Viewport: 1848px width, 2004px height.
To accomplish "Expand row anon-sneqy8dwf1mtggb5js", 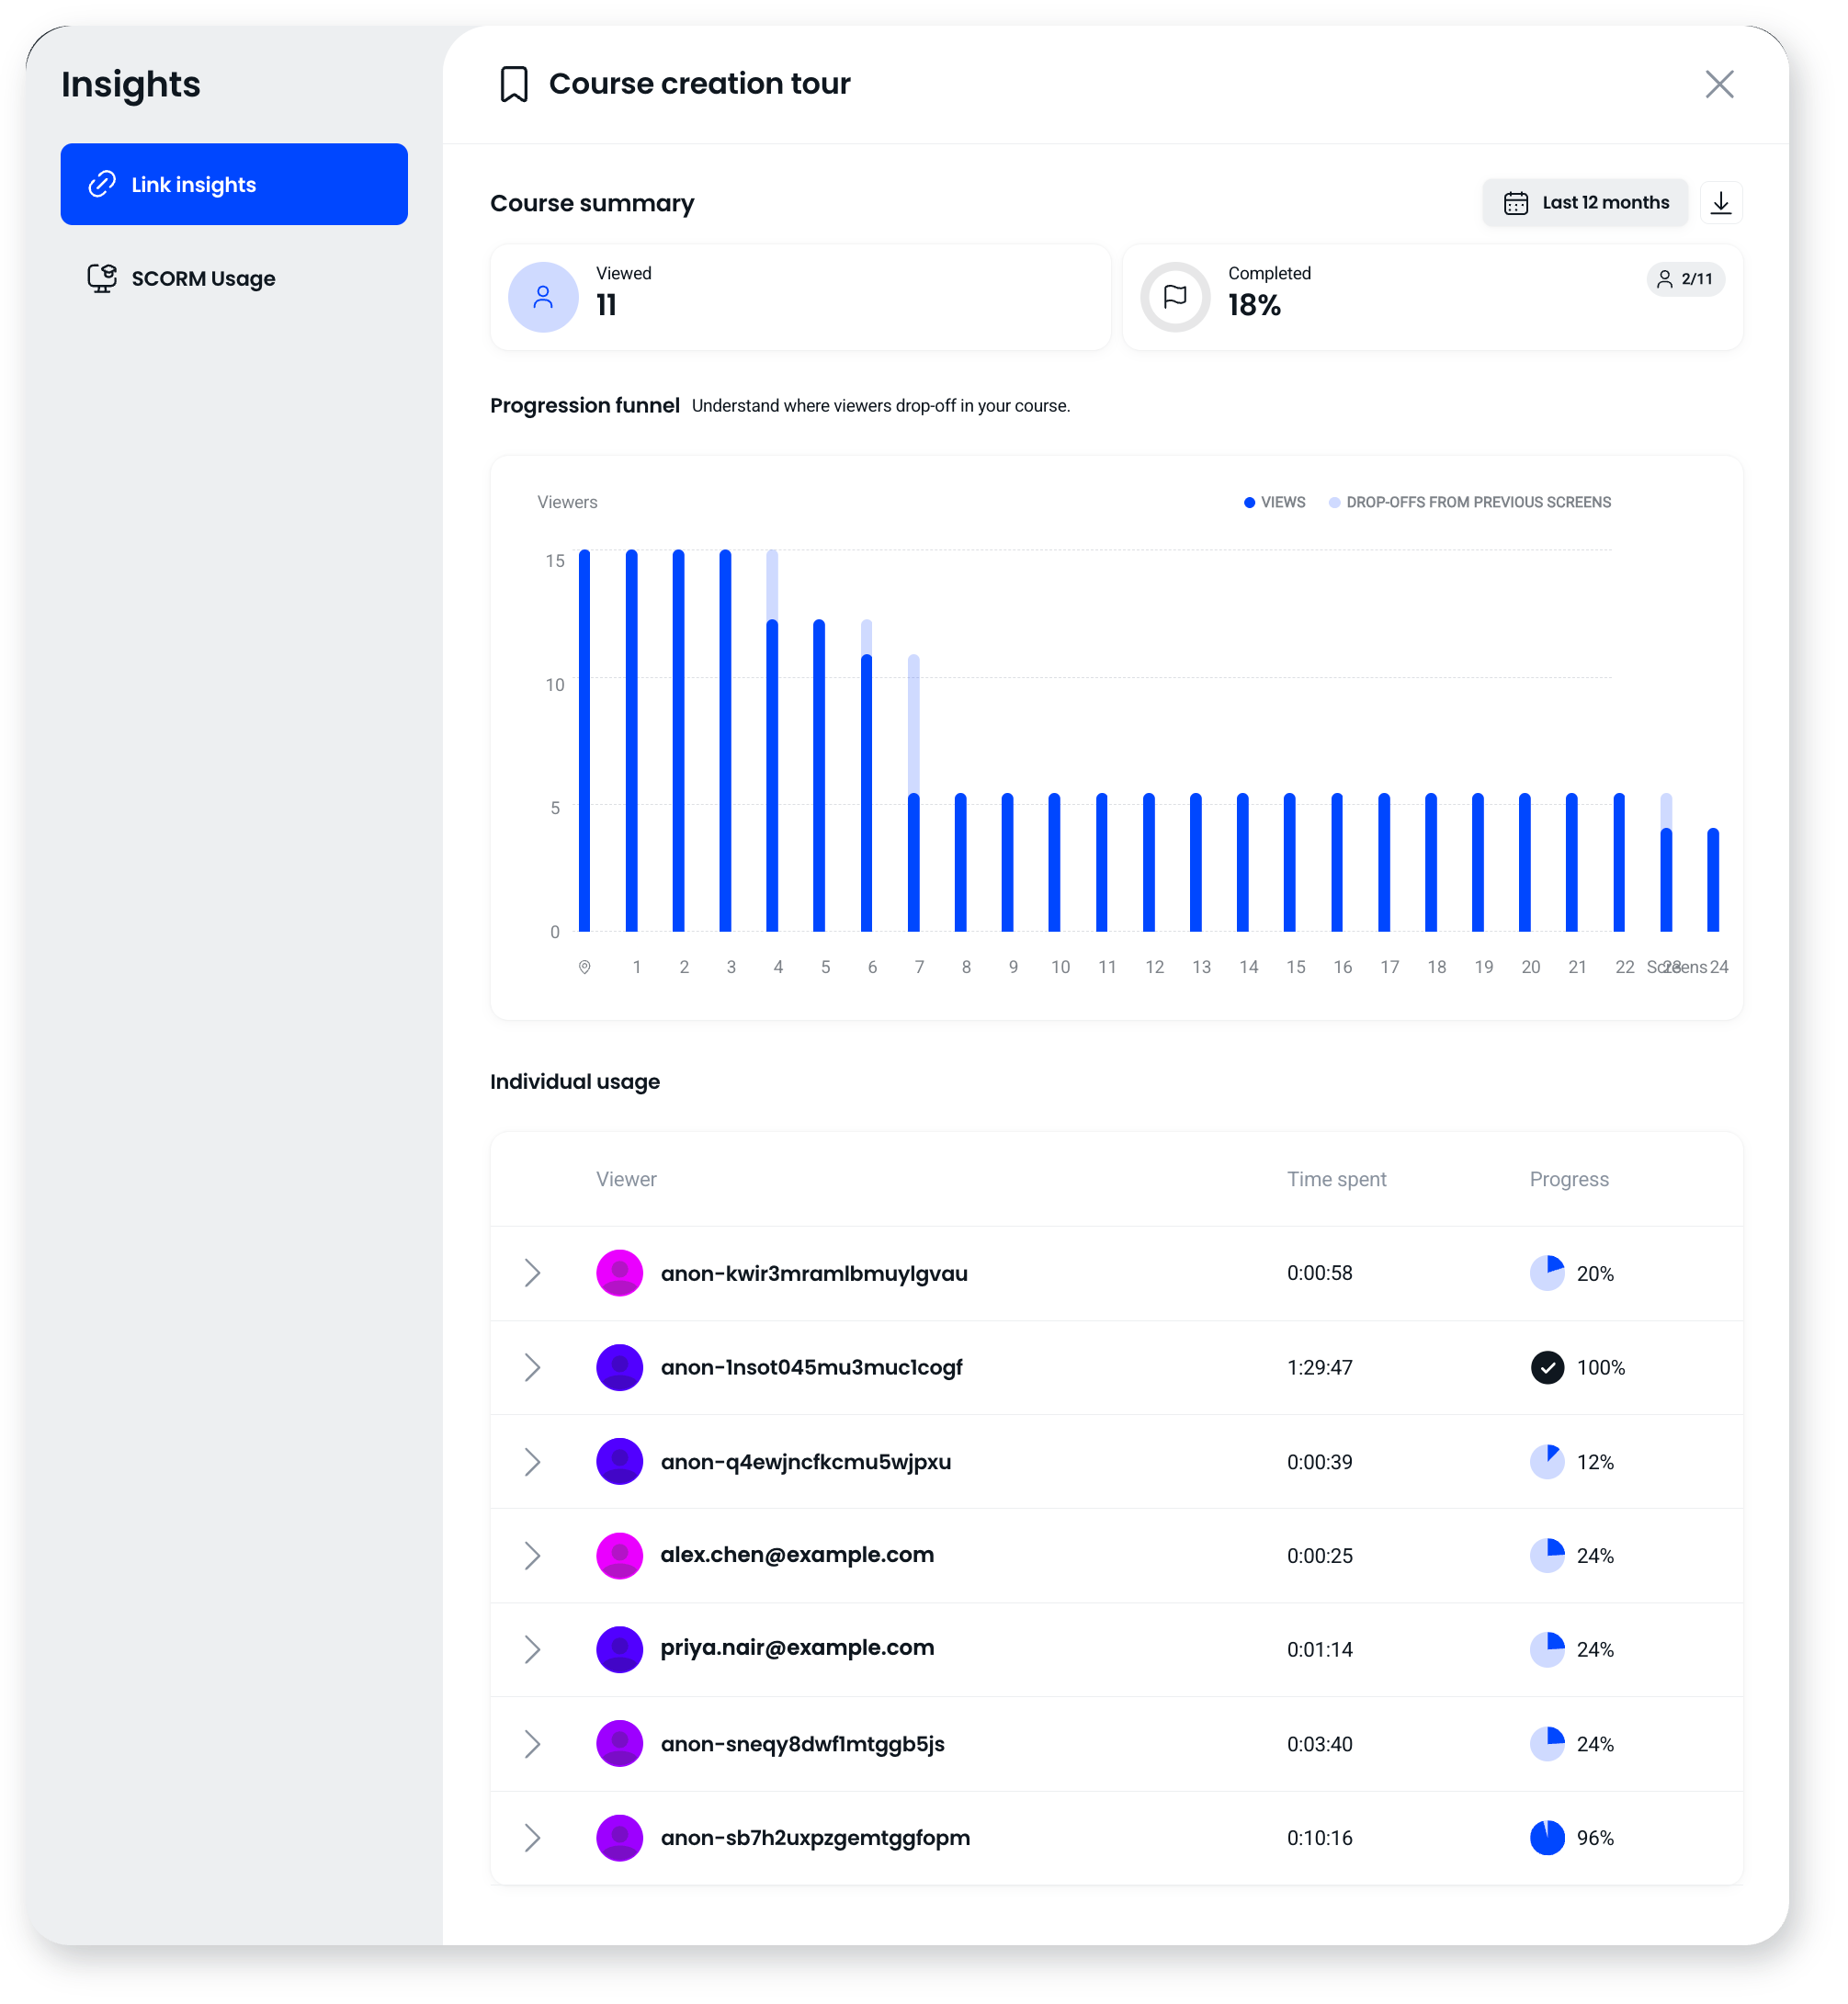I will pos(532,1744).
